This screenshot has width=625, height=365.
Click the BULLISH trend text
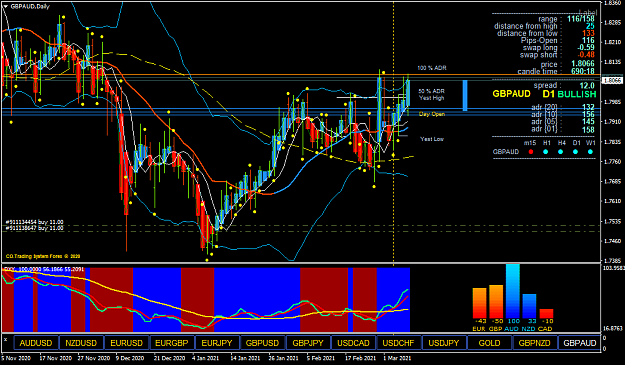pyautogui.click(x=577, y=94)
